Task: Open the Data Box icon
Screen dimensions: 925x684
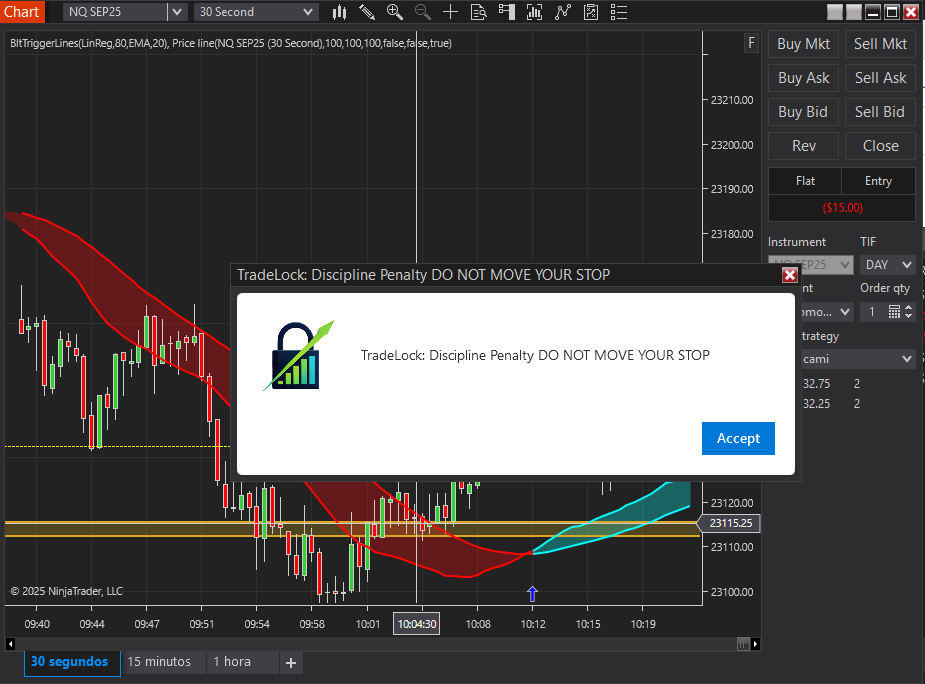Action: [x=478, y=12]
